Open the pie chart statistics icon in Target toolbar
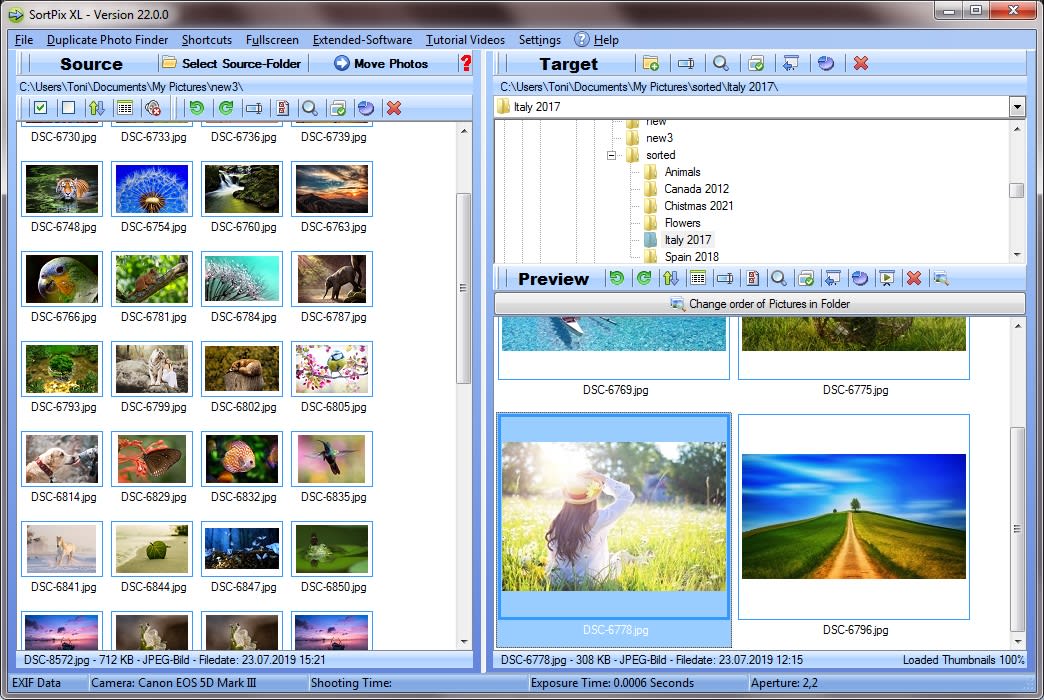1044x700 pixels. tap(825, 63)
